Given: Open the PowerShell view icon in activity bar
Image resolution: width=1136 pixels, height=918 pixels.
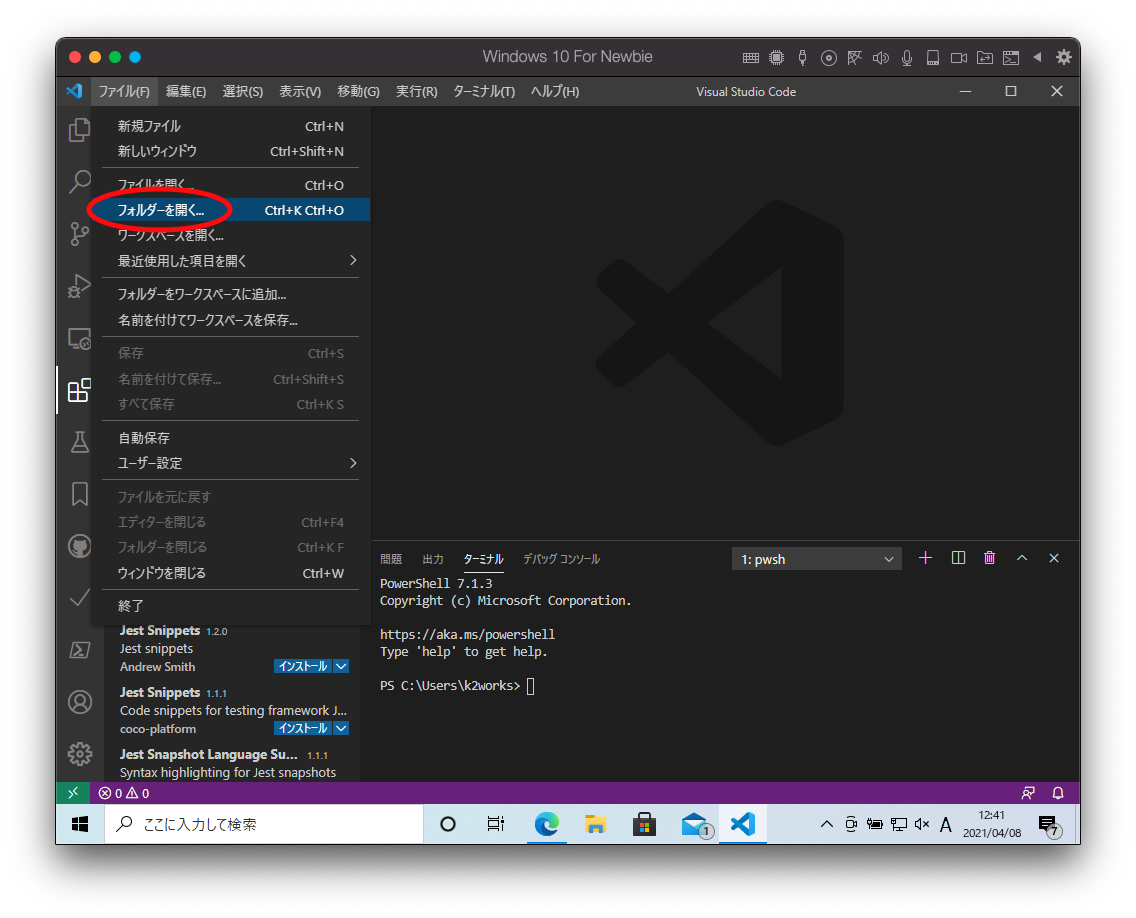Looking at the screenshot, I should tap(79, 650).
